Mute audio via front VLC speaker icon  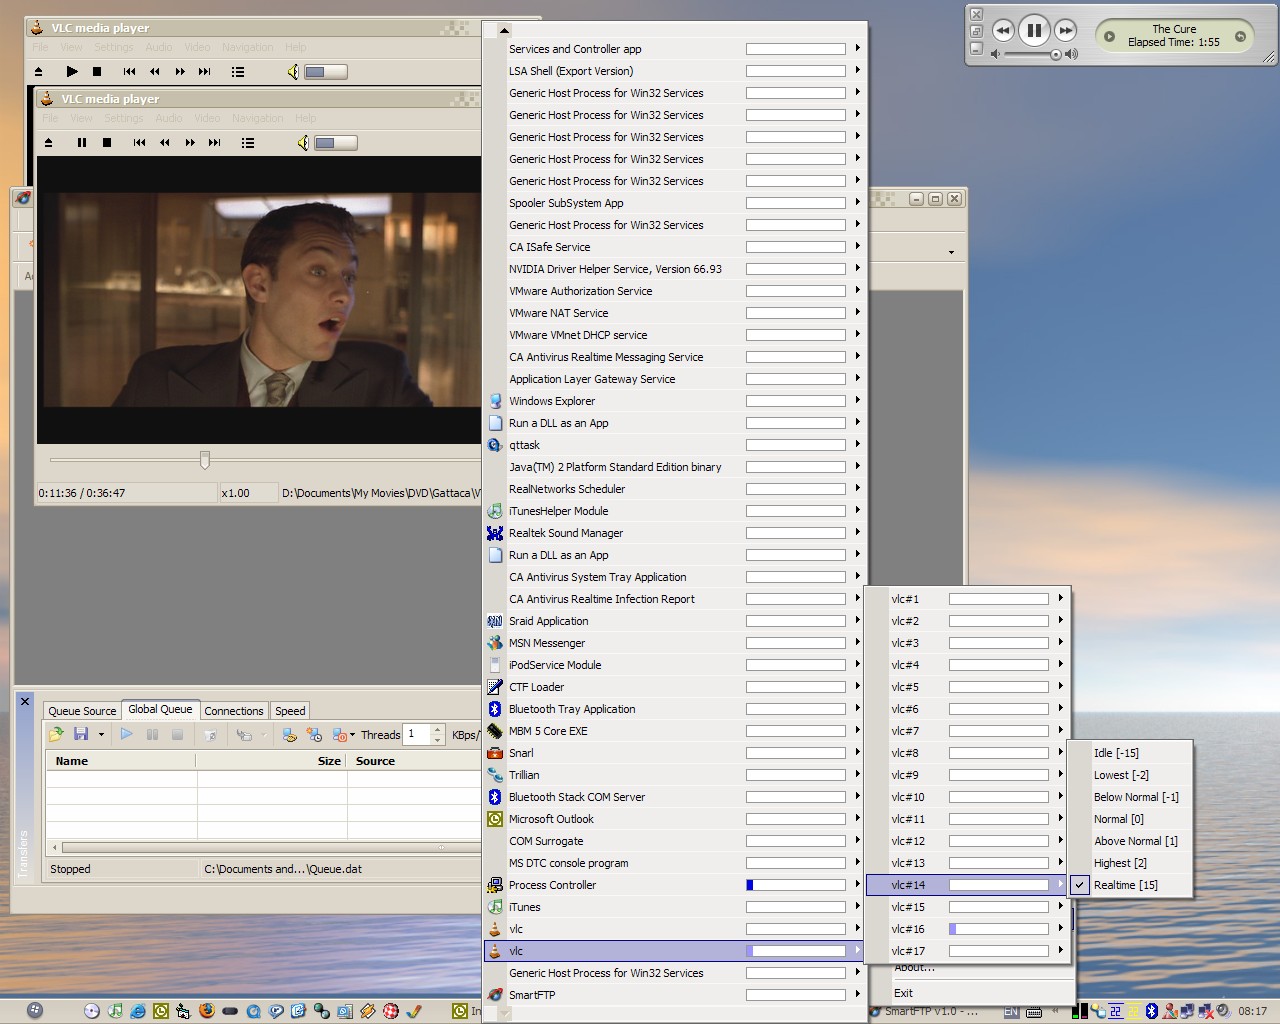click(303, 142)
